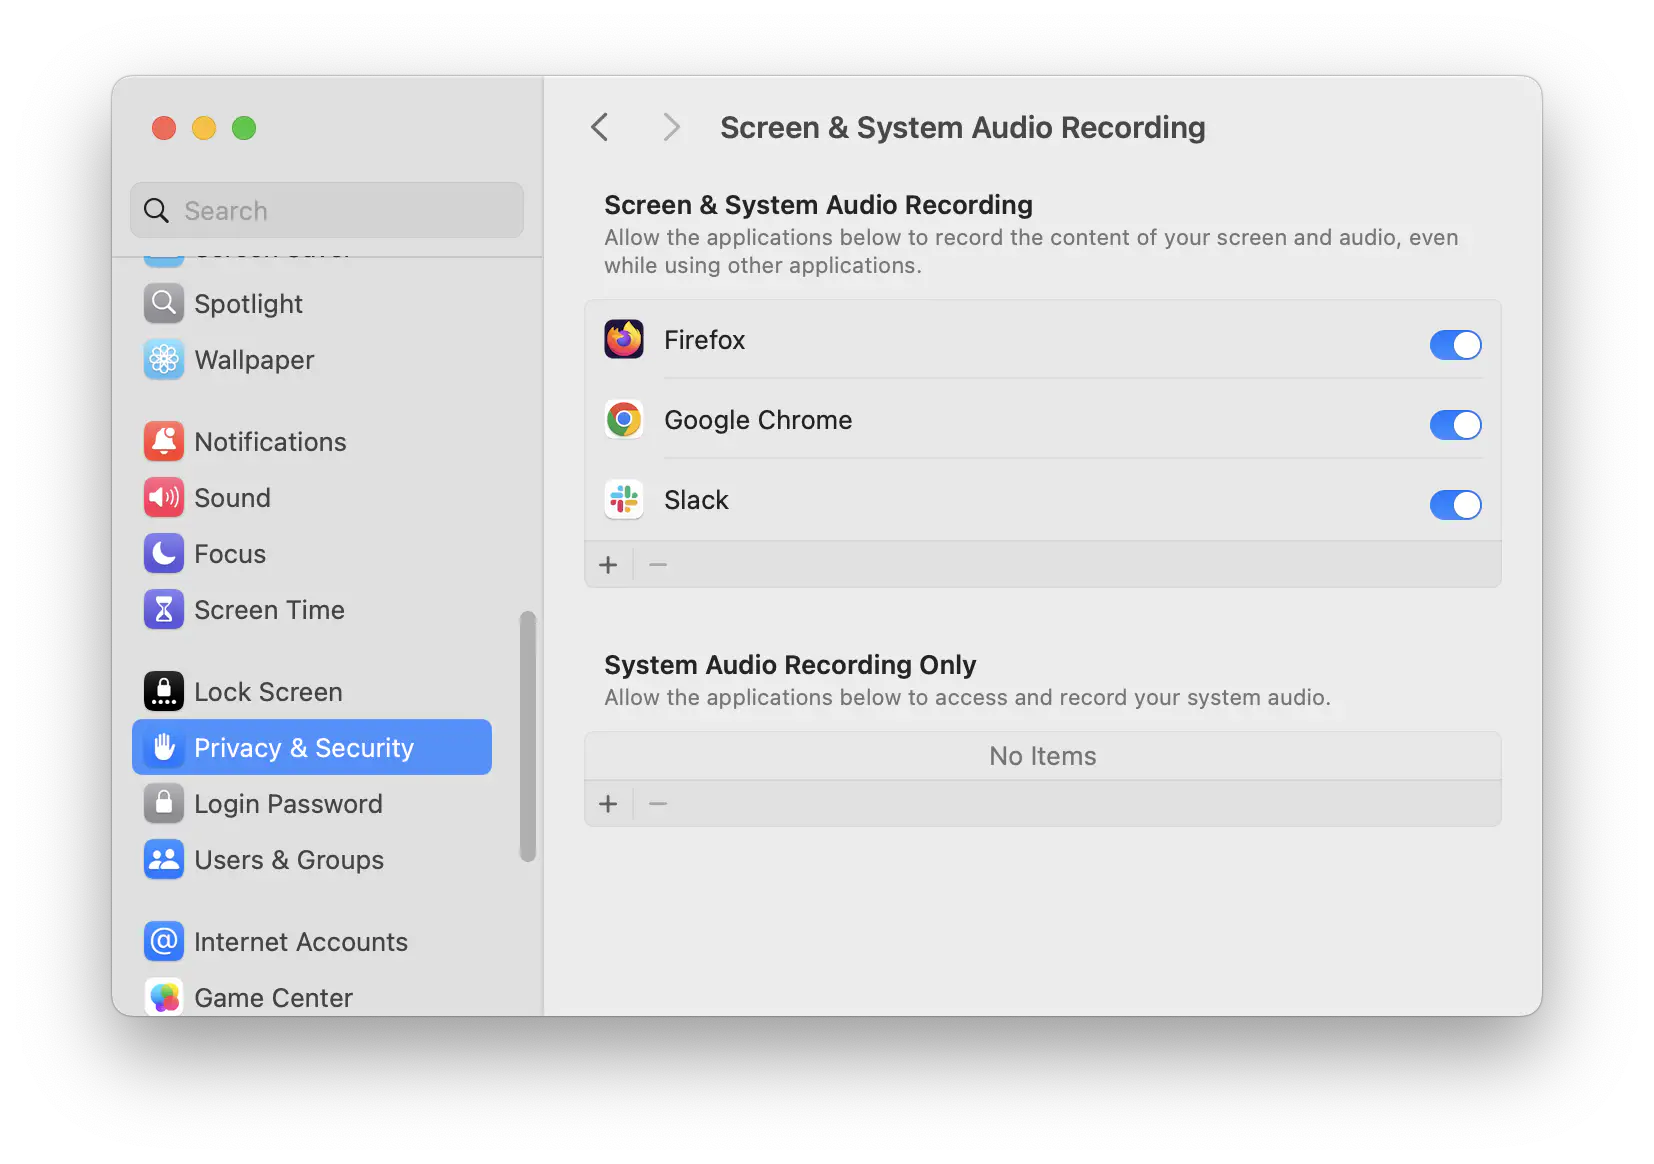Select Lock Screen in sidebar
The image size is (1654, 1164).
tap(312, 692)
